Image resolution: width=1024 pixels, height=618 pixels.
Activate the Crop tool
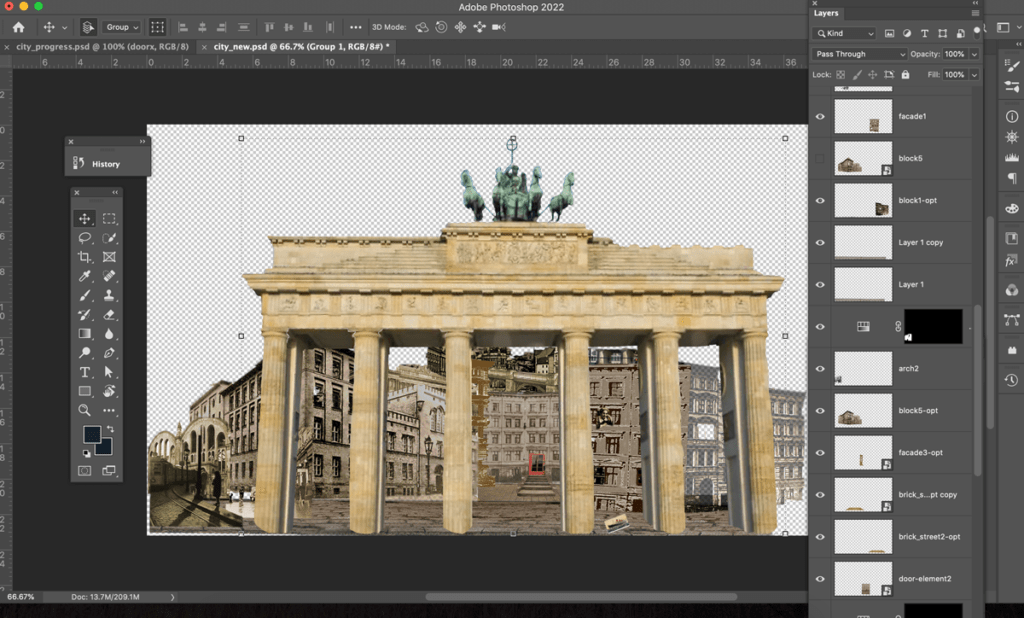point(85,256)
